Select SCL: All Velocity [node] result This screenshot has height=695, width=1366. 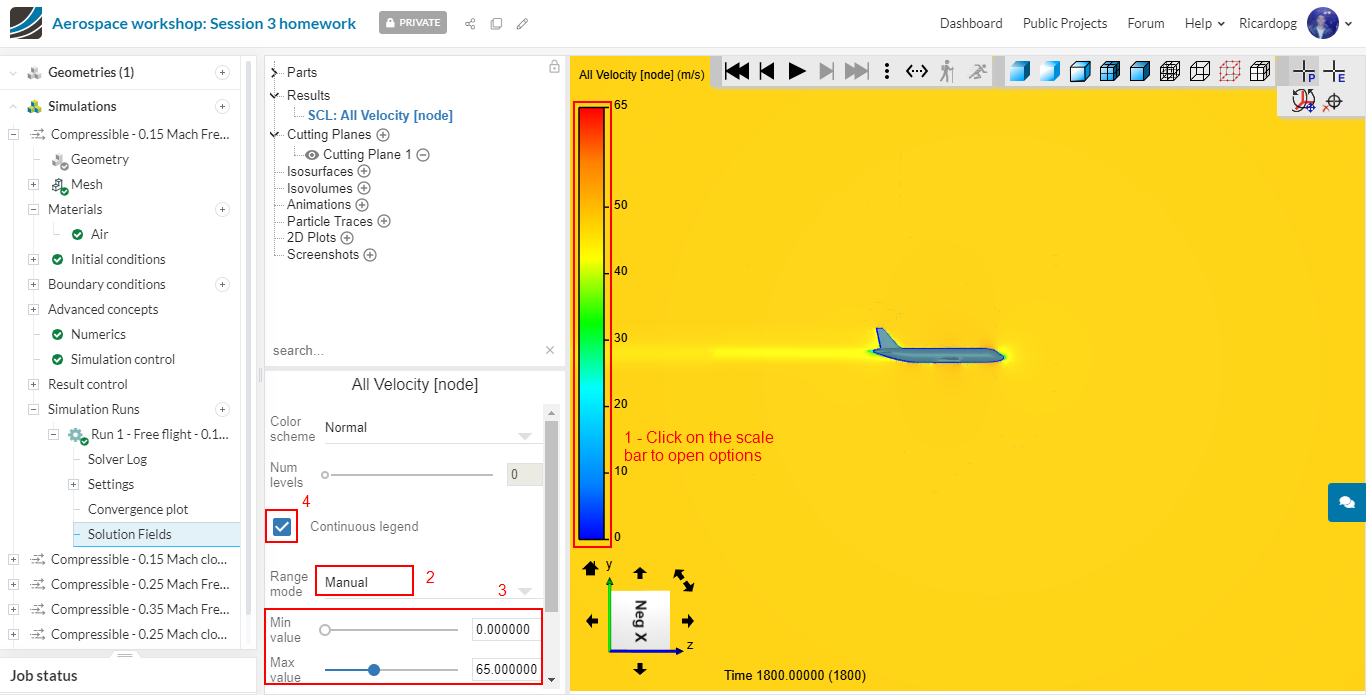tap(380, 115)
